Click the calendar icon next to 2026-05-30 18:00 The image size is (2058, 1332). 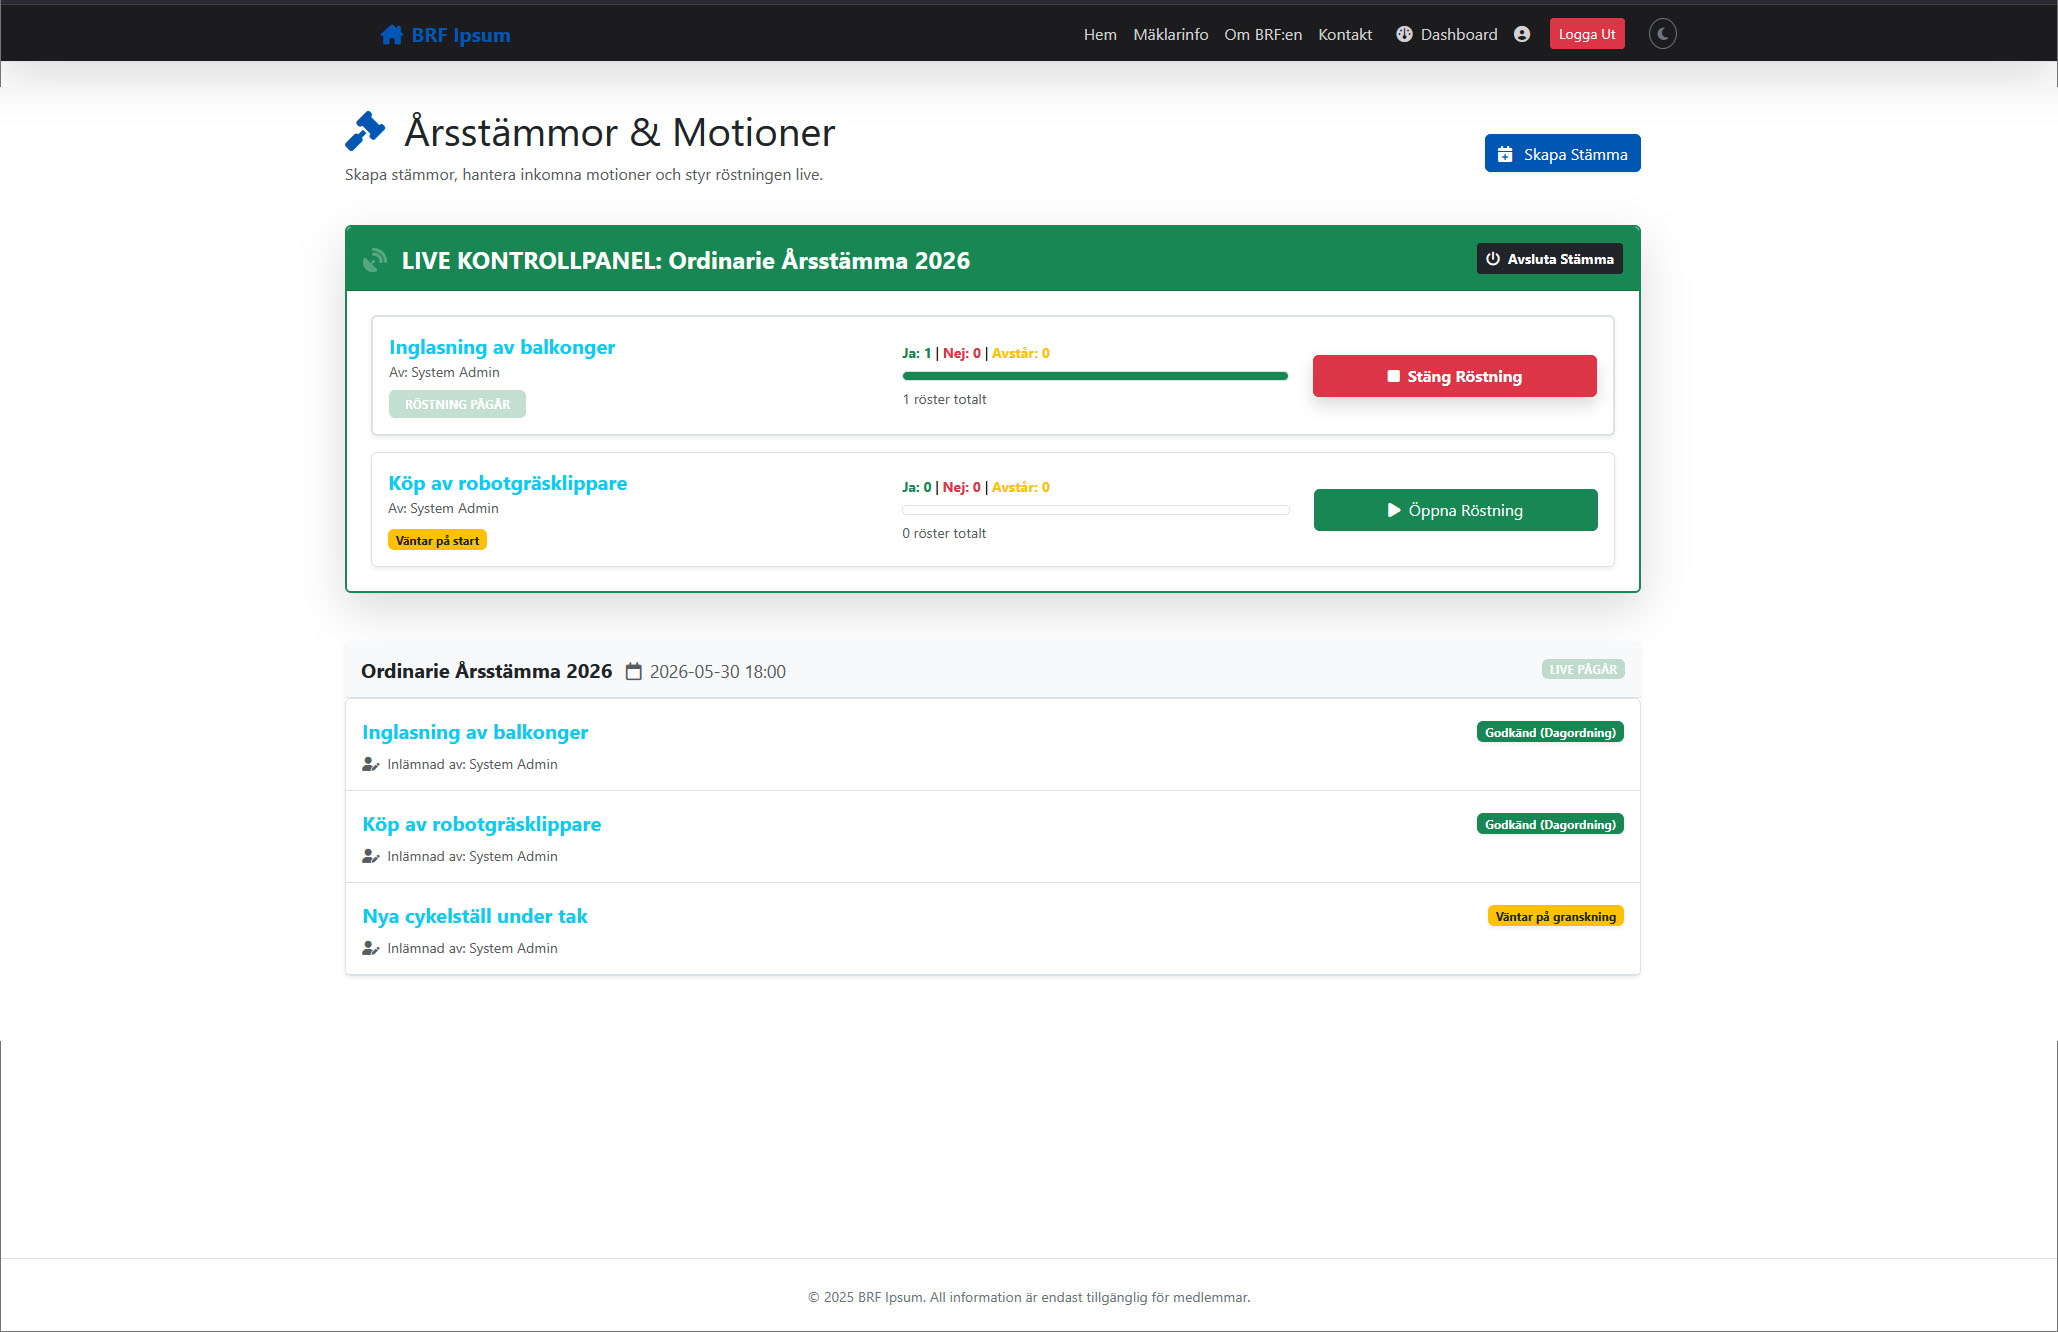click(633, 671)
